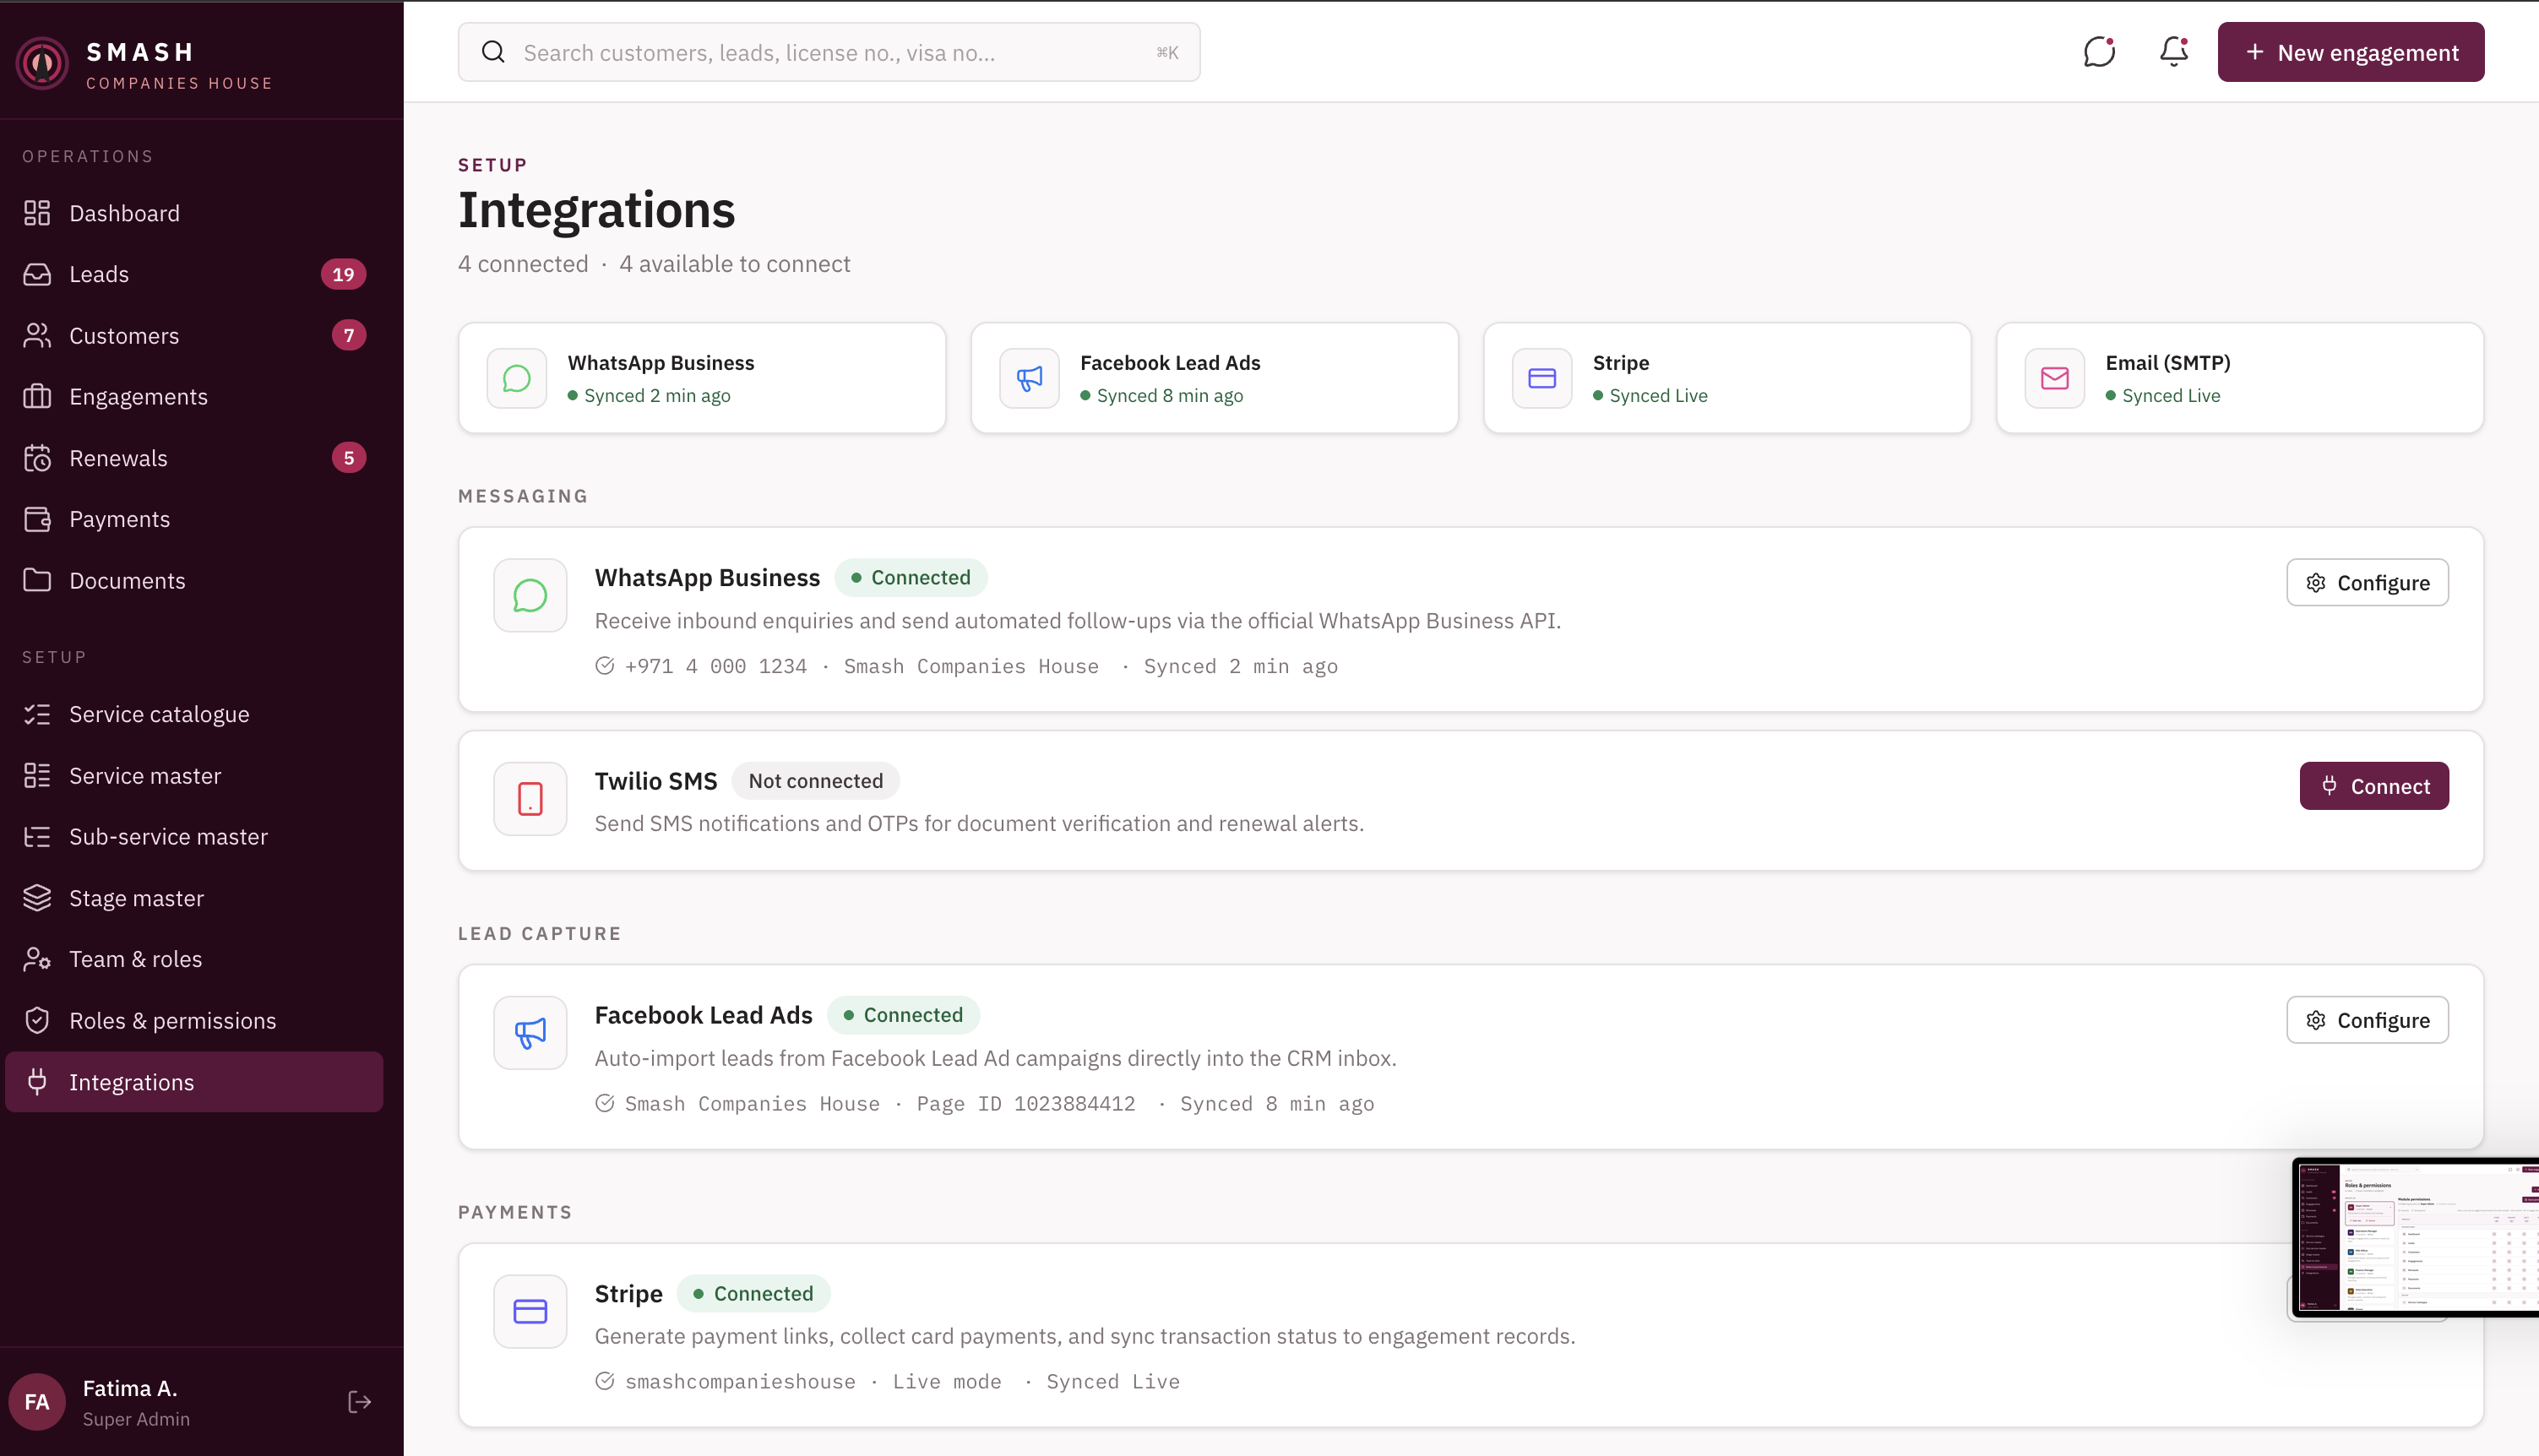The height and width of the screenshot is (1456, 2539).
Task: Open Service catalogue setup page
Action: [x=194, y=714]
